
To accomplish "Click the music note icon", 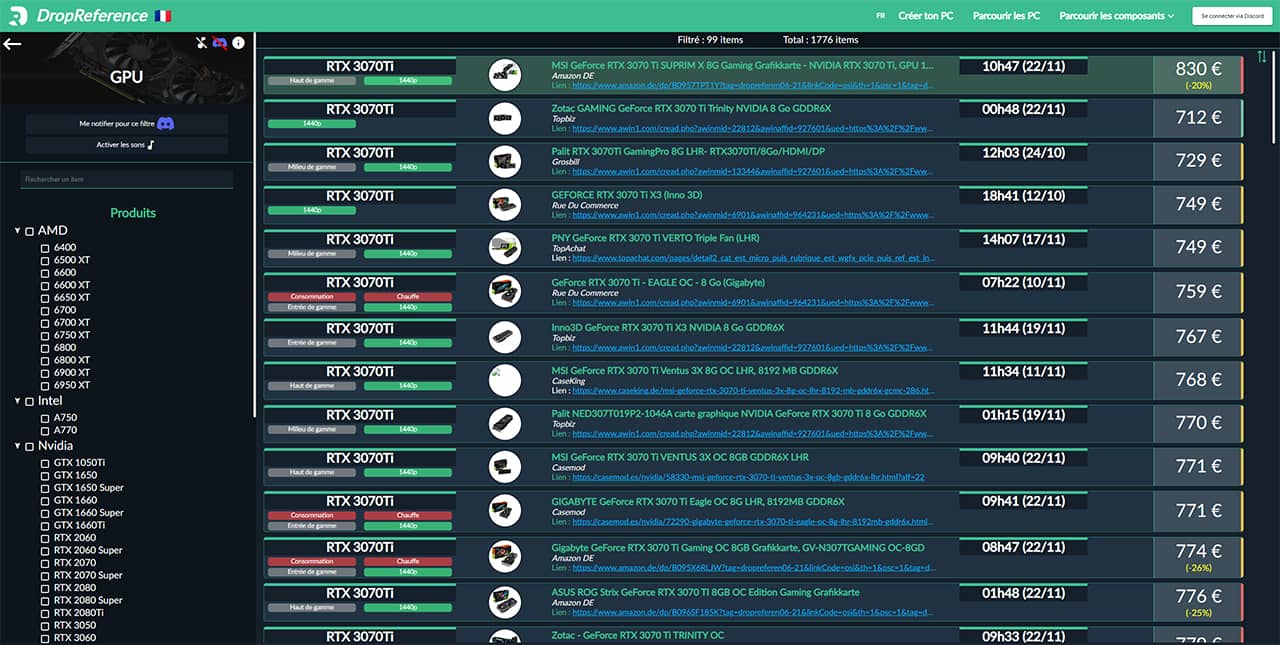I will [x=151, y=145].
